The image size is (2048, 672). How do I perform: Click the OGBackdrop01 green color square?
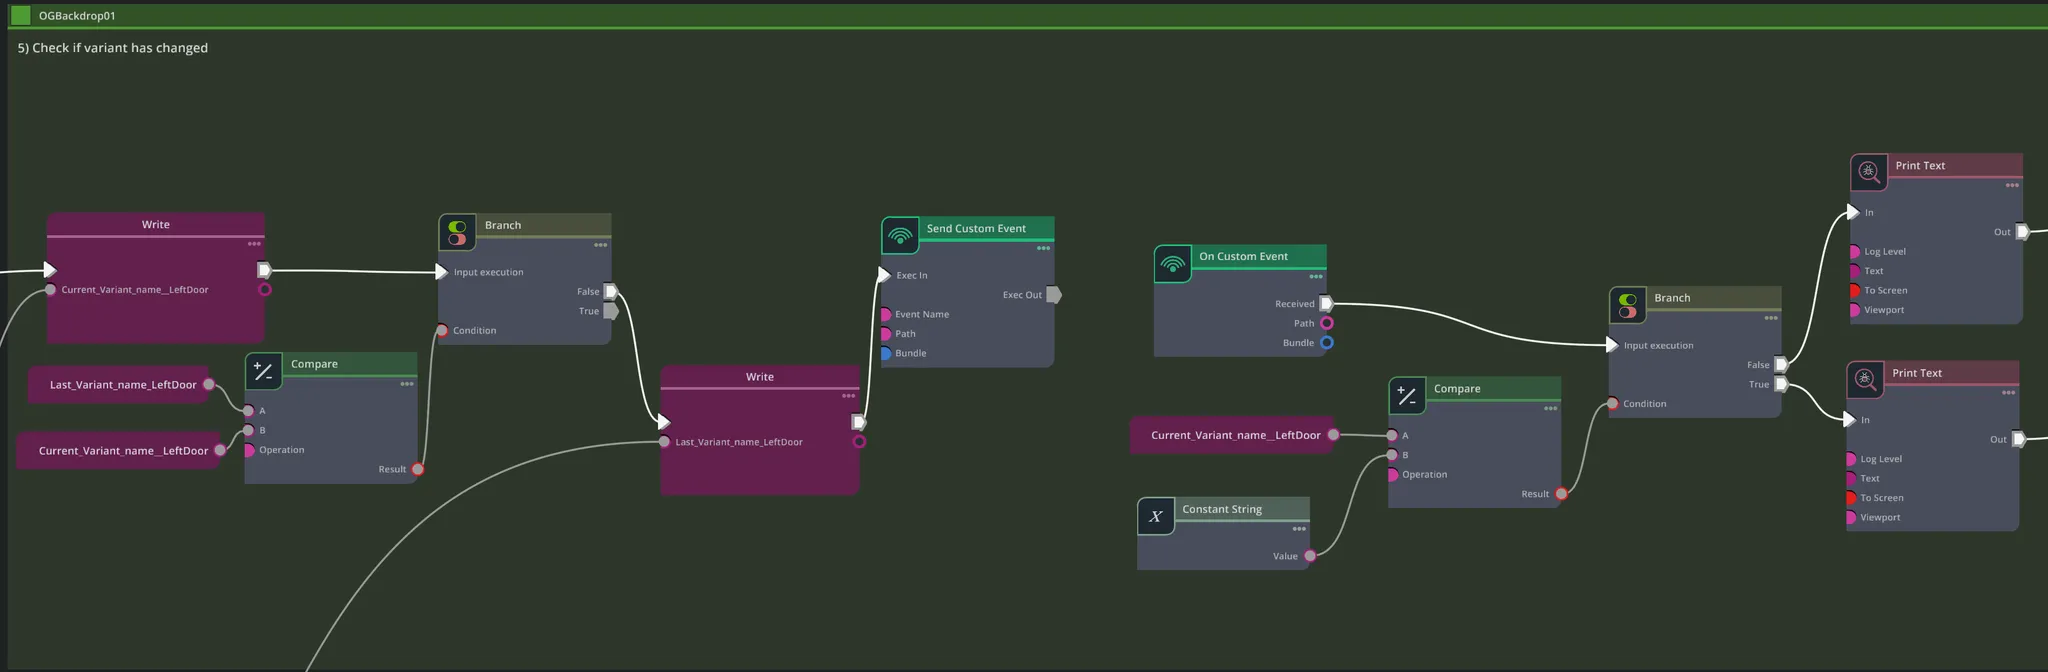[20, 15]
